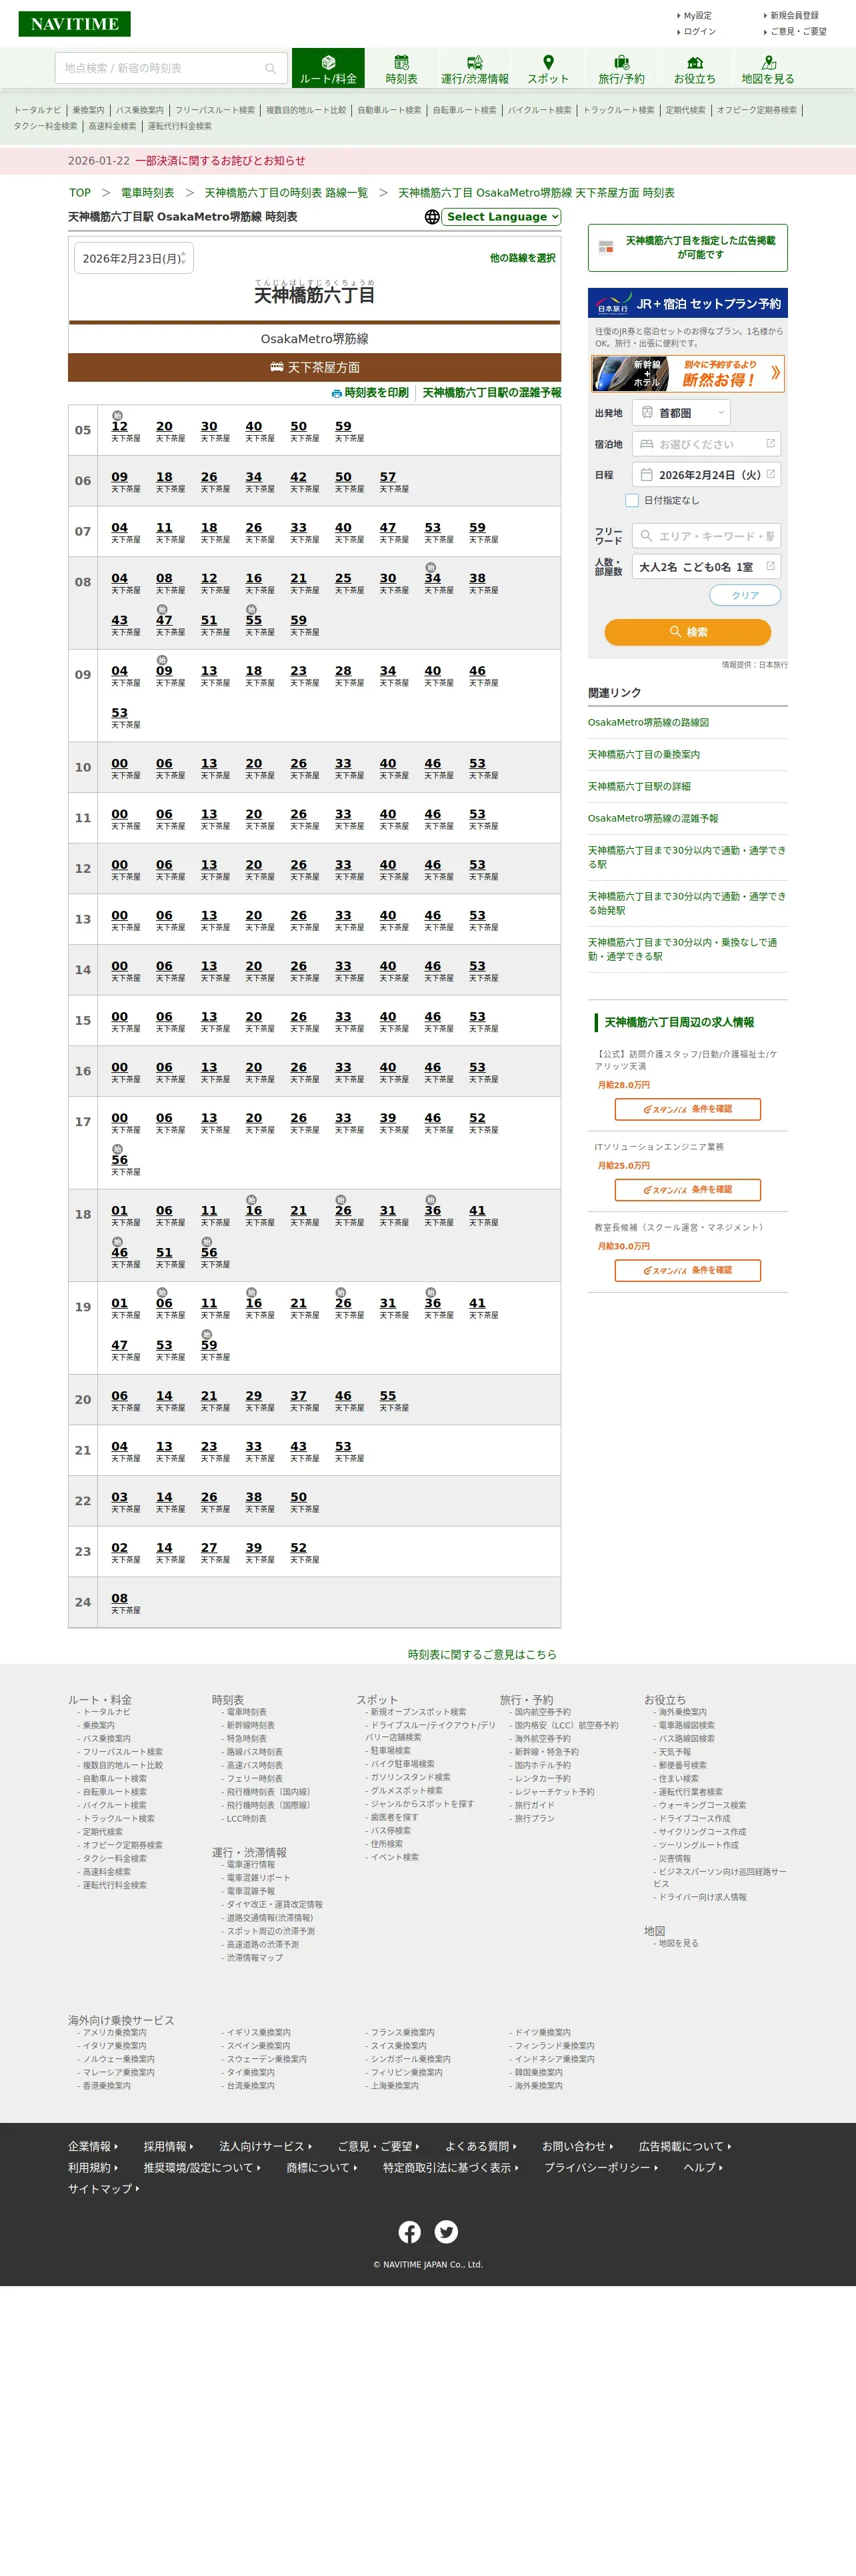Click the orange 検索 button
The image size is (856, 2576).
pos(687,632)
